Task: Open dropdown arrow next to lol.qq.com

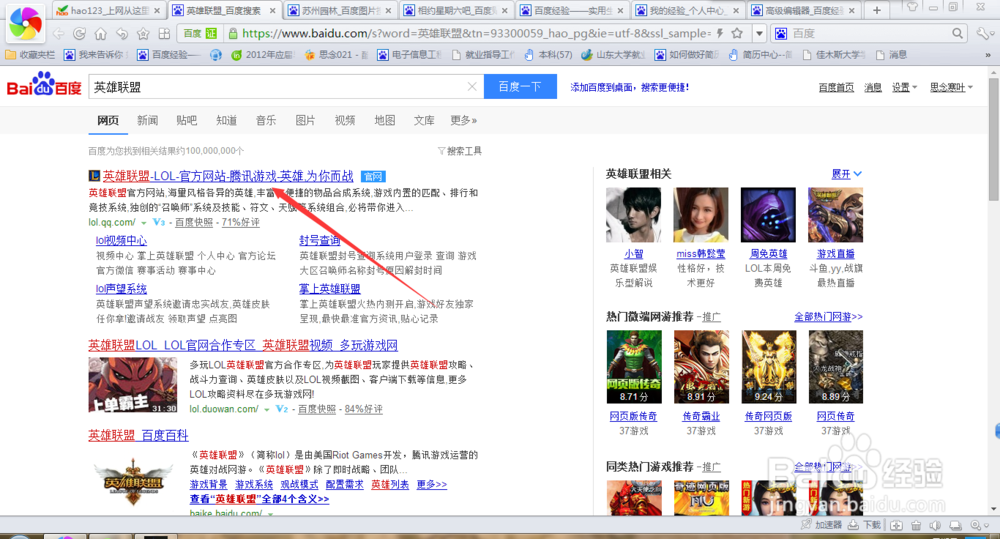Action: [x=143, y=223]
